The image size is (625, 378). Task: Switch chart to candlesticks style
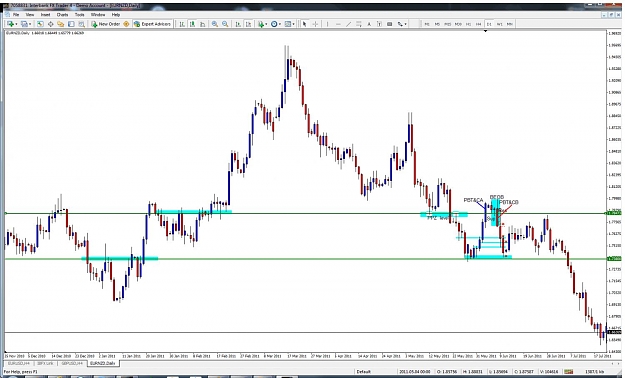192,24
